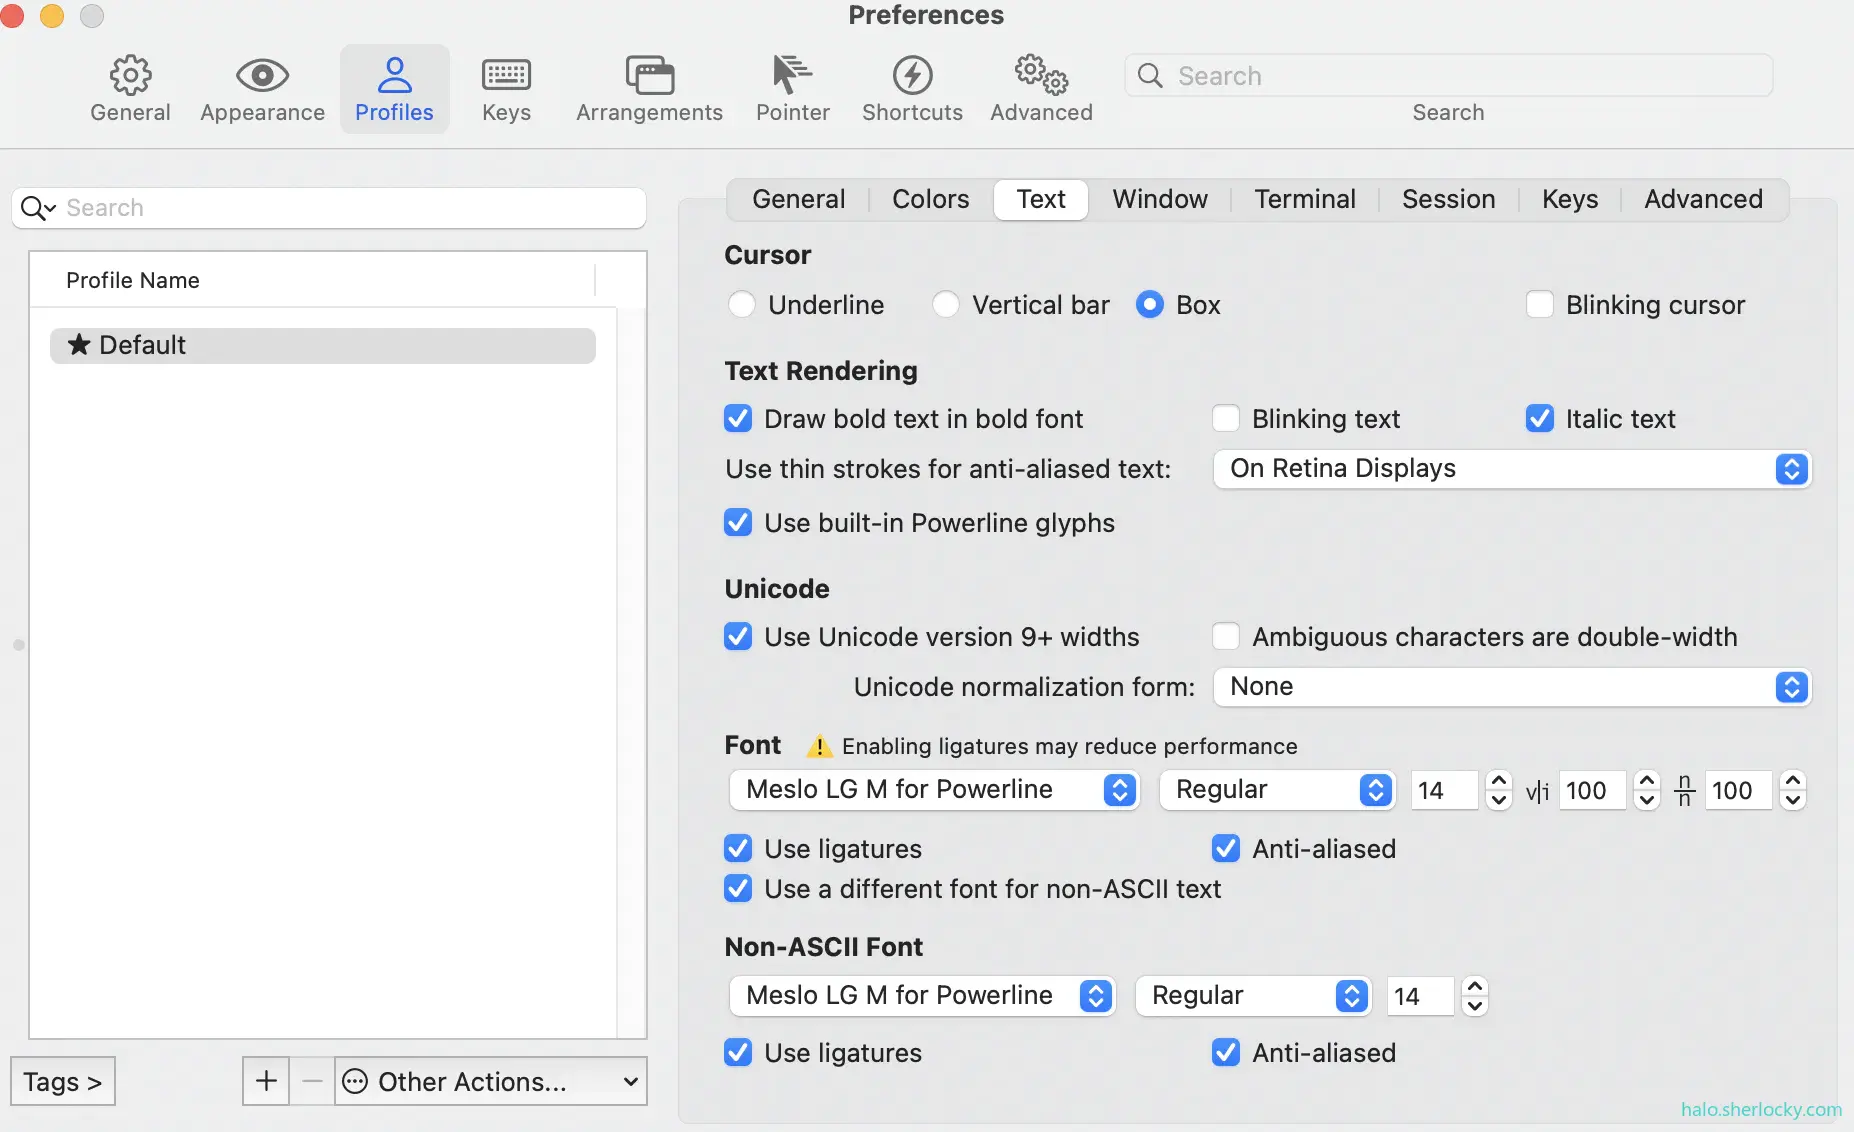Click the Tags button

(x=62, y=1081)
